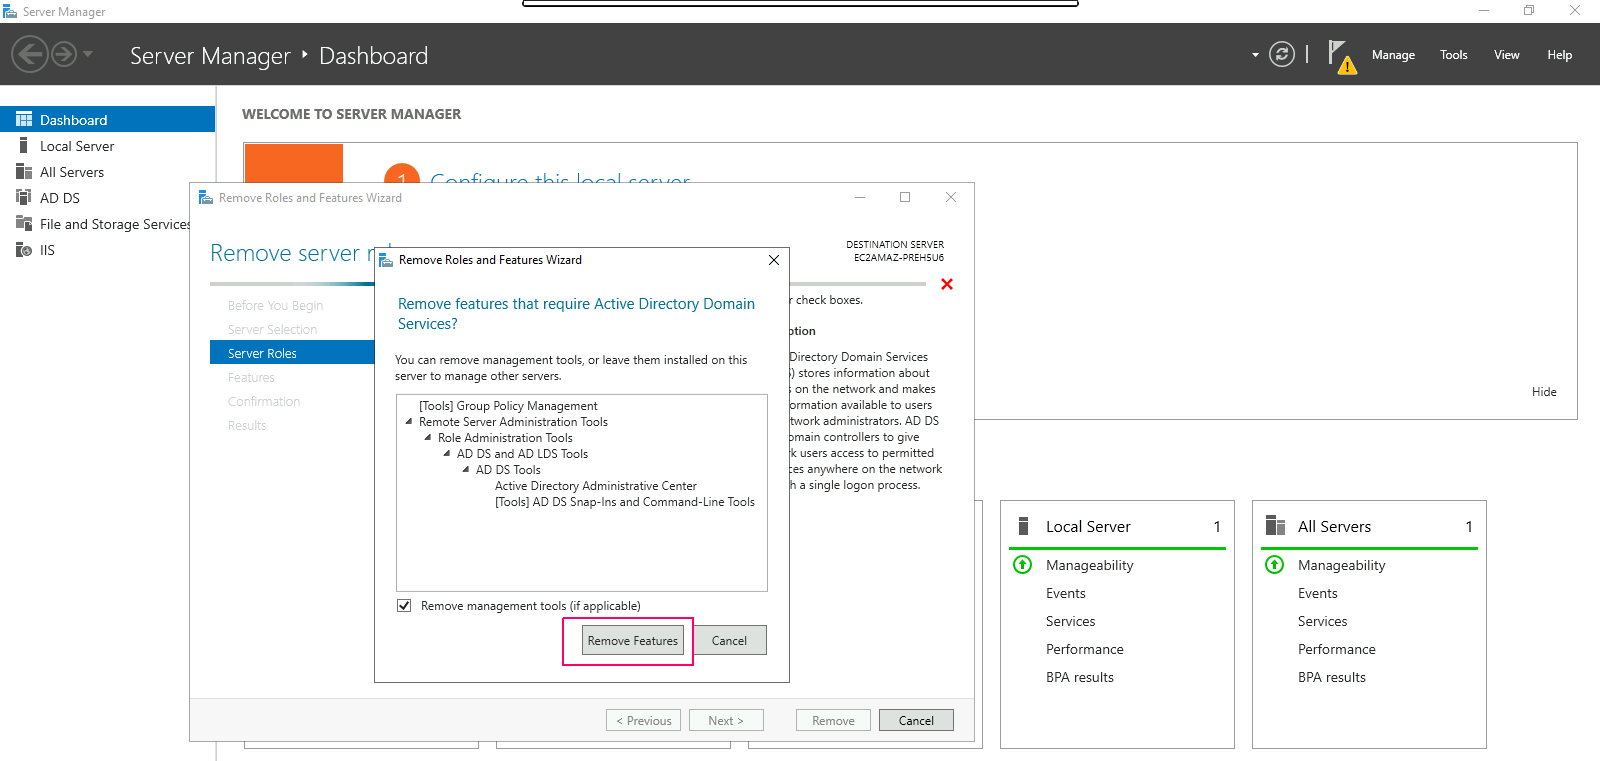The height and width of the screenshot is (761, 1600).
Task: Click the Server Selection wizard step
Action: click(x=272, y=329)
